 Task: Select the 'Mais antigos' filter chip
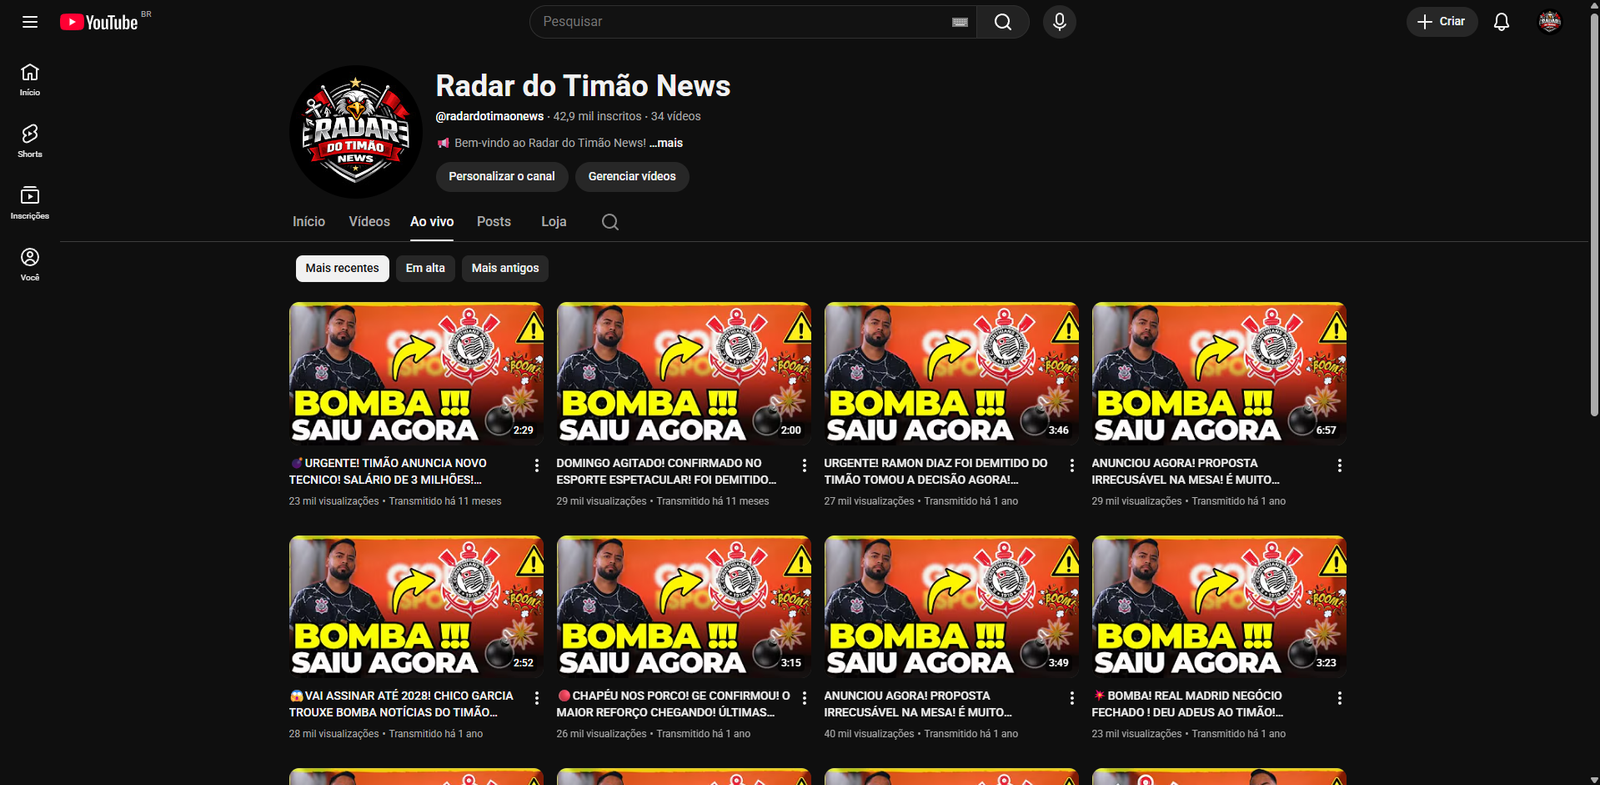coord(505,268)
